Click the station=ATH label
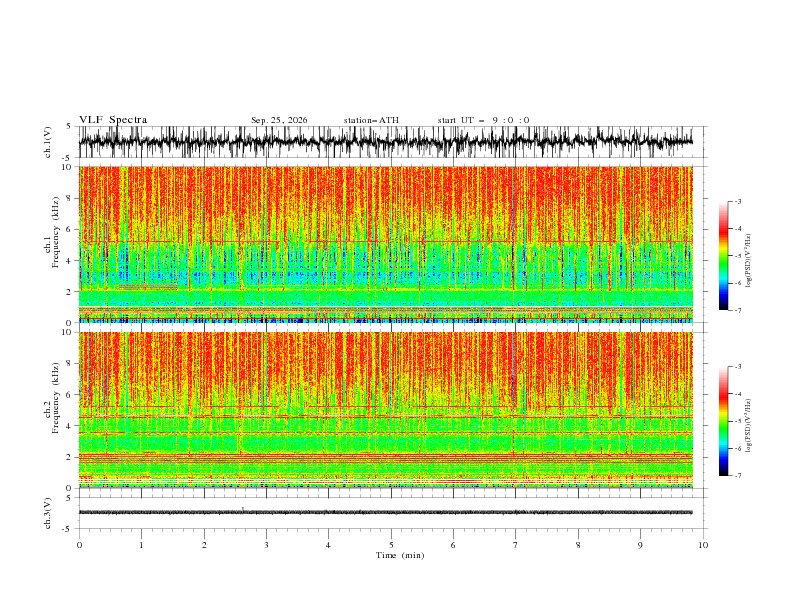Screen dimensions: 792x612 (x=371, y=120)
